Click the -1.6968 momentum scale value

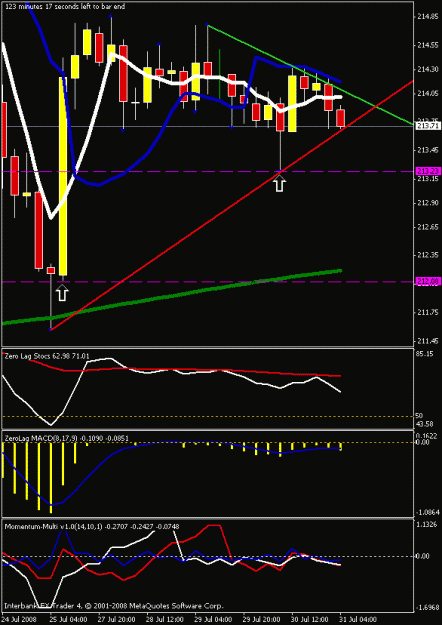pyautogui.click(x=428, y=607)
